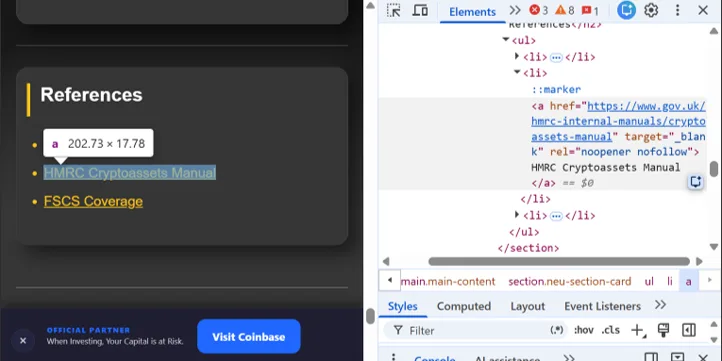
Task: Click the ellipsis in the last li node
Action: [x=556, y=216]
